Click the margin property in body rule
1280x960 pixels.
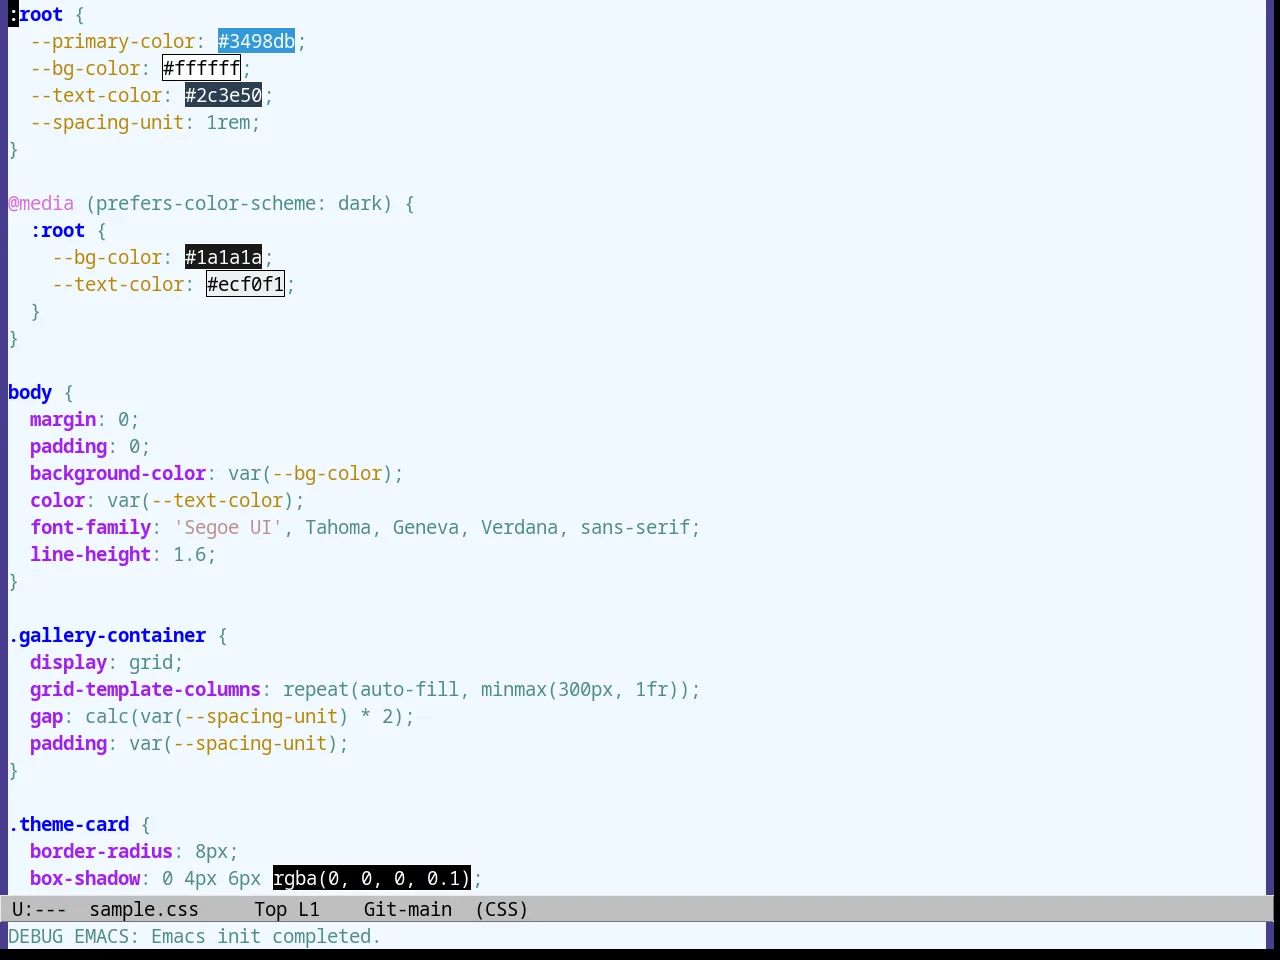[63, 419]
